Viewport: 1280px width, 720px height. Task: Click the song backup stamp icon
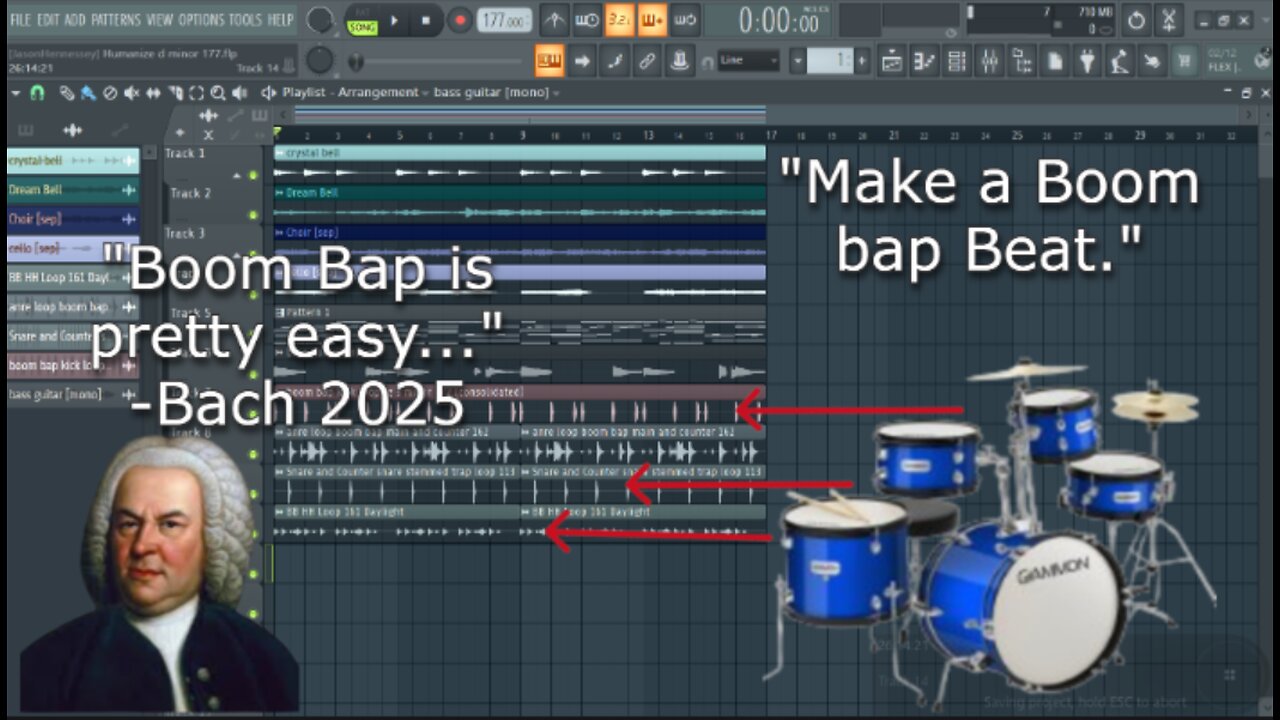pos(680,61)
